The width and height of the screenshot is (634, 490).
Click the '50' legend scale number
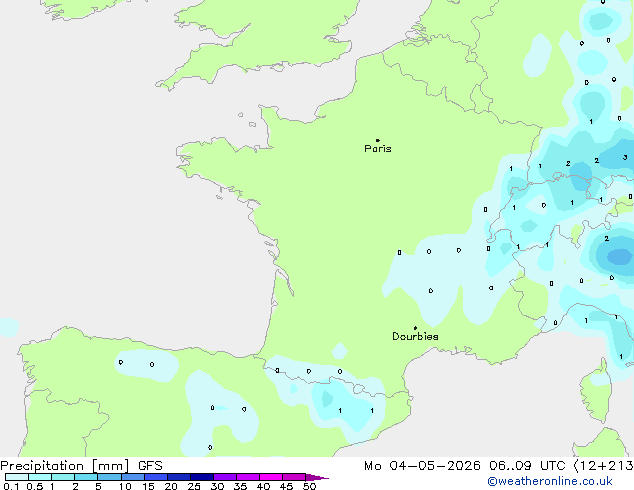(x=309, y=486)
